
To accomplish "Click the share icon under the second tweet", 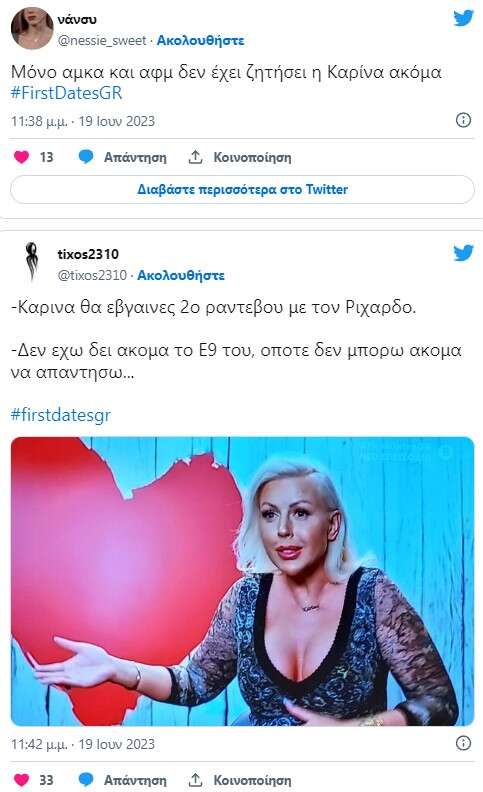I will pos(195,780).
